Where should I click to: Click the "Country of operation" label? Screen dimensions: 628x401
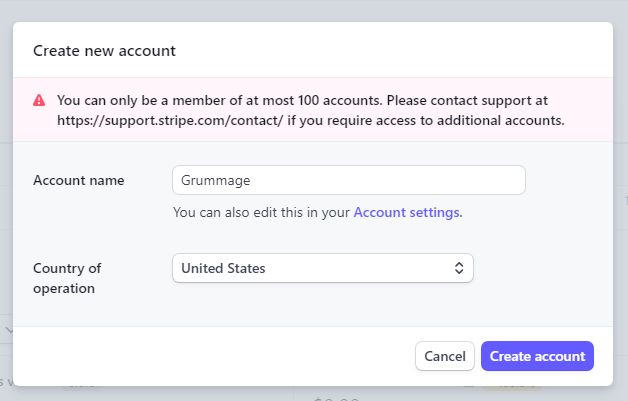click(x=67, y=278)
